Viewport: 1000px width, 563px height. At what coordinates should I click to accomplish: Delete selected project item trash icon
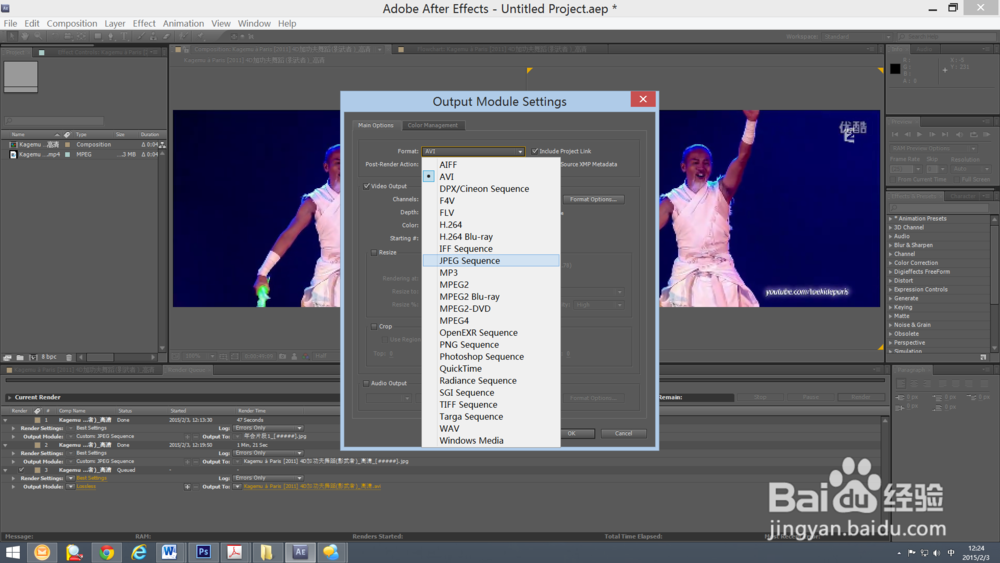[x=69, y=357]
